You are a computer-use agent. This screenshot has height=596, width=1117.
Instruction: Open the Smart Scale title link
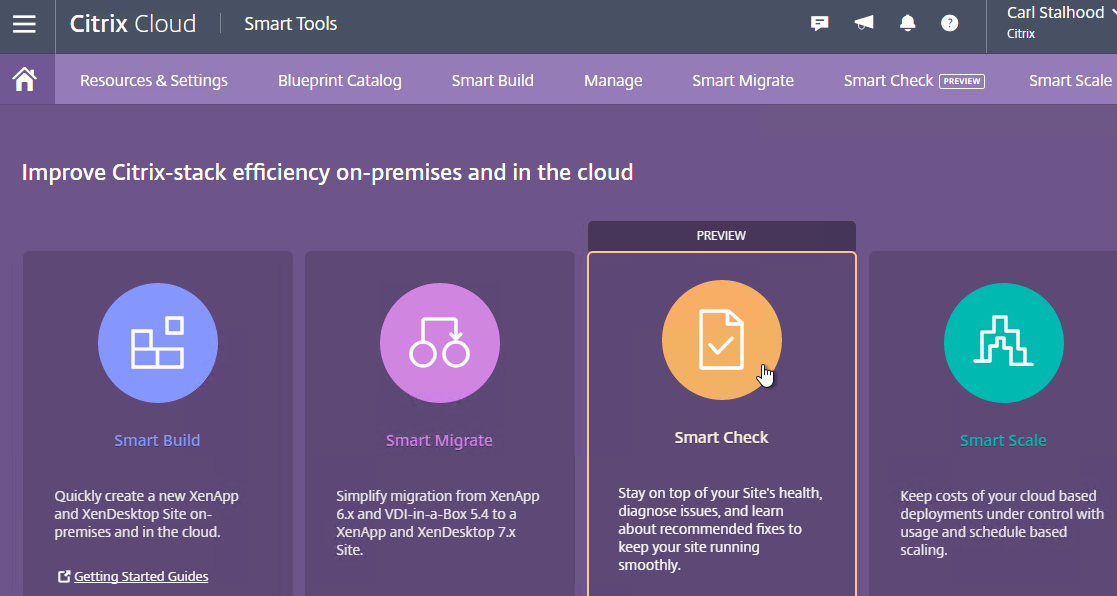click(1003, 440)
